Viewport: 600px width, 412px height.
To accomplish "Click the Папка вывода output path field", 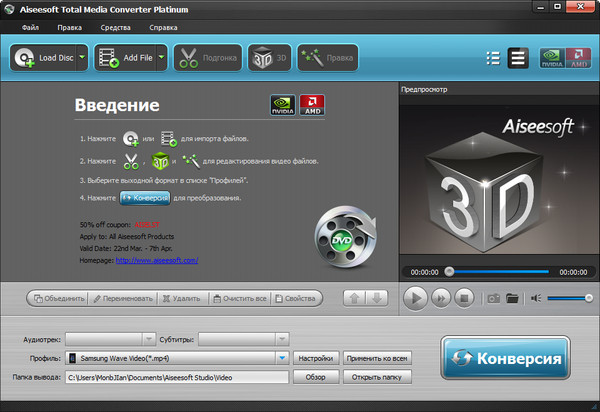I will [x=177, y=377].
